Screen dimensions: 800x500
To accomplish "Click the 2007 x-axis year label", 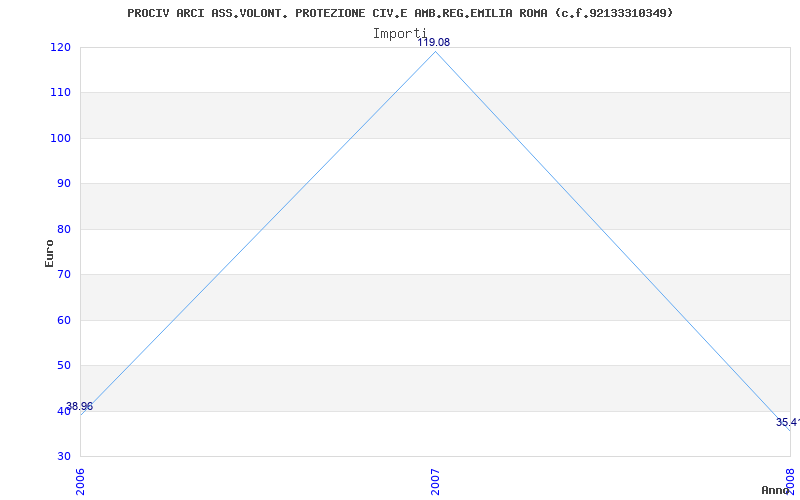I will [x=435, y=482].
